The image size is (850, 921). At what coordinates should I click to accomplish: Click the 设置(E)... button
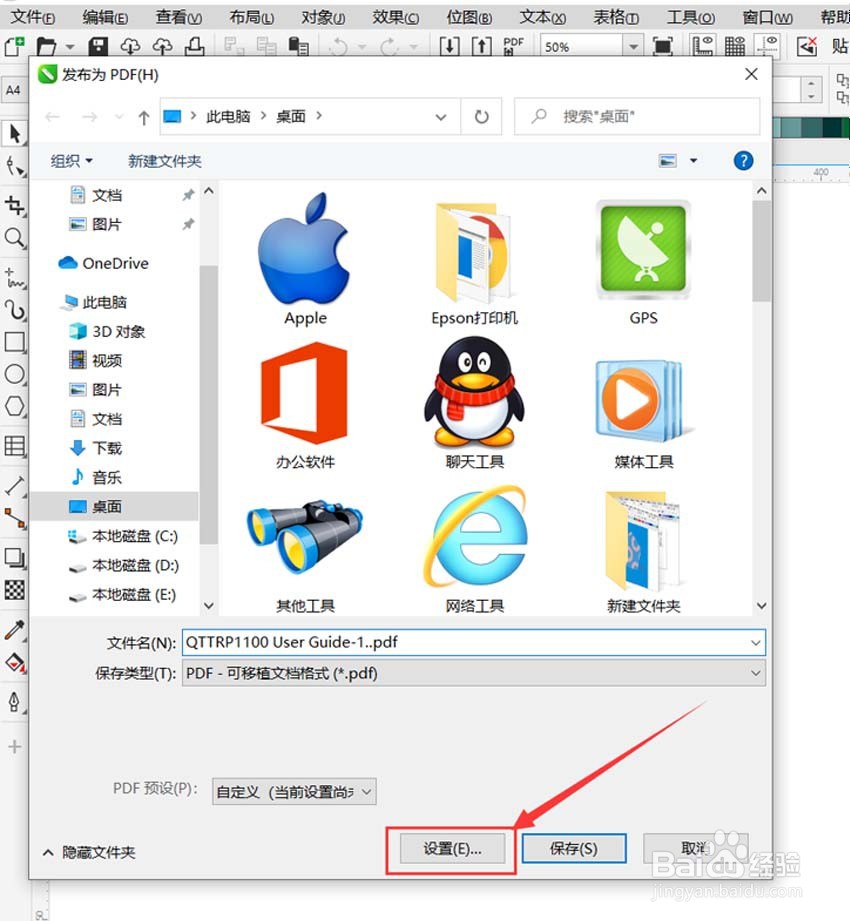tap(452, 848)
